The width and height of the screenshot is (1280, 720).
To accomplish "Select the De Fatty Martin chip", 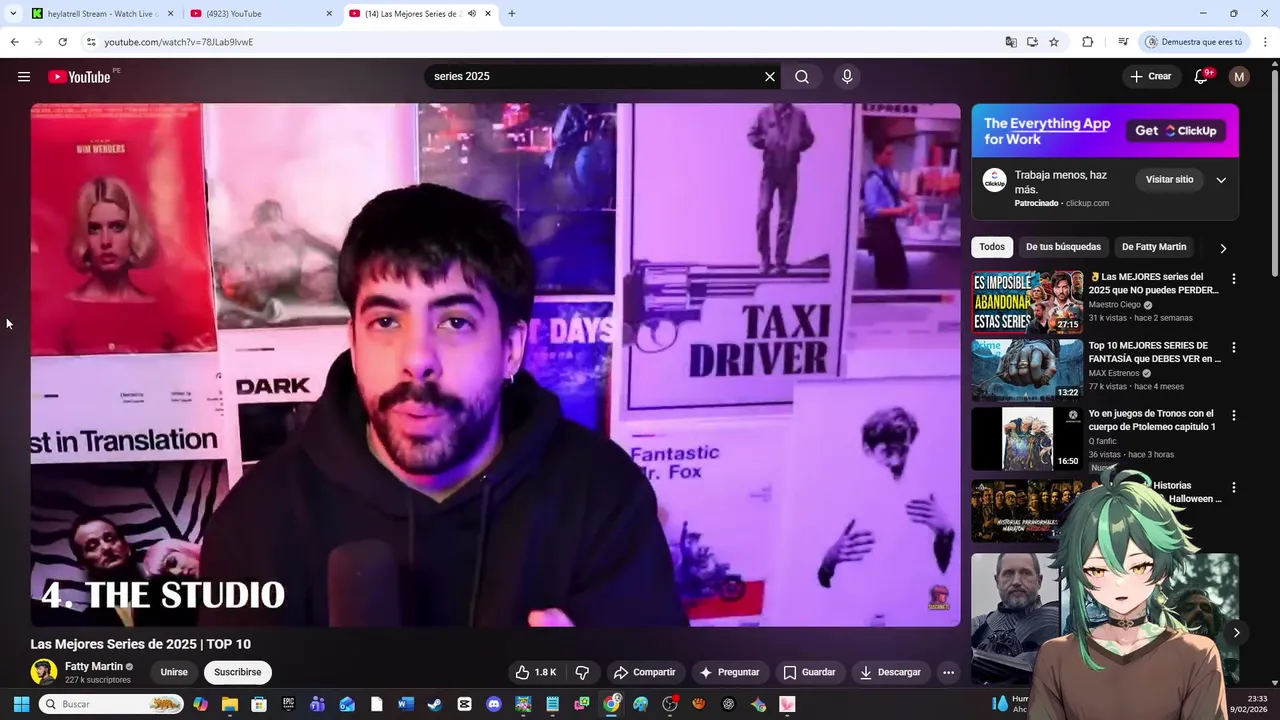I will 1154,247.
